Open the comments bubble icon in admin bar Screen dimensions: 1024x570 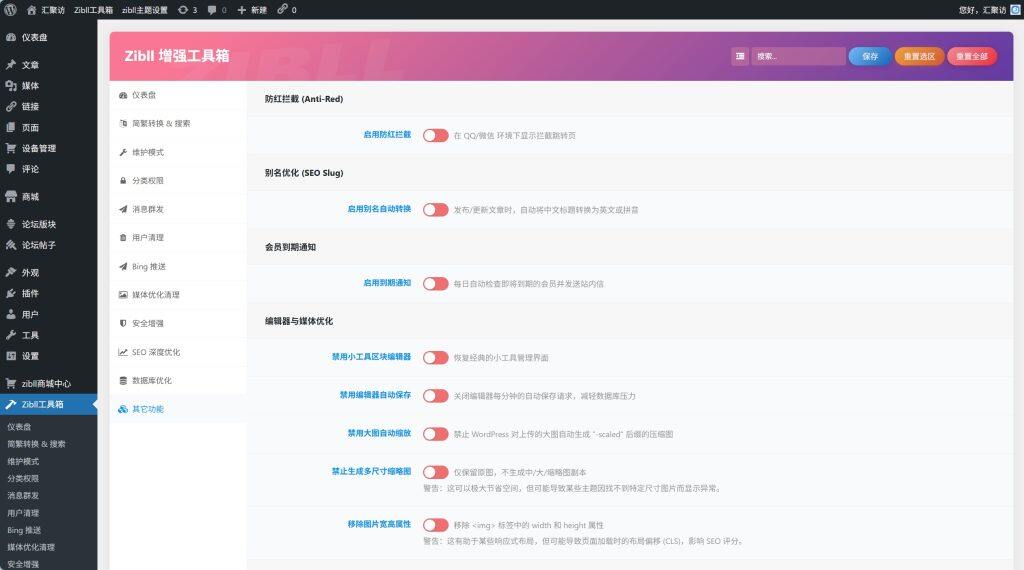[x=212, y=10]
